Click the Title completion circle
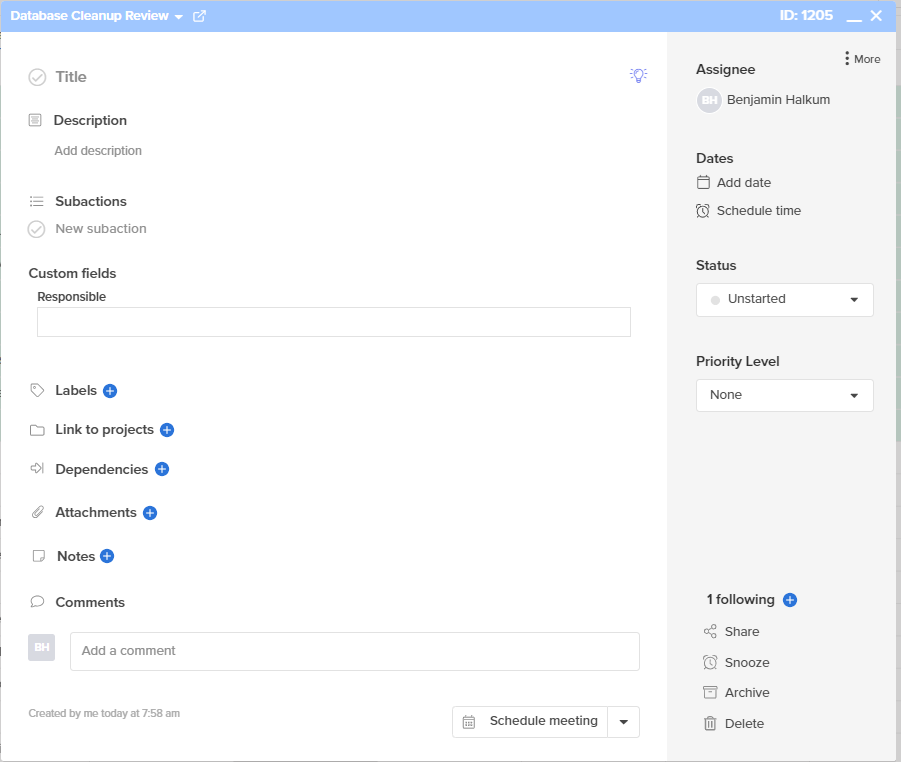The image size is (901, 762). pos(37,76)
